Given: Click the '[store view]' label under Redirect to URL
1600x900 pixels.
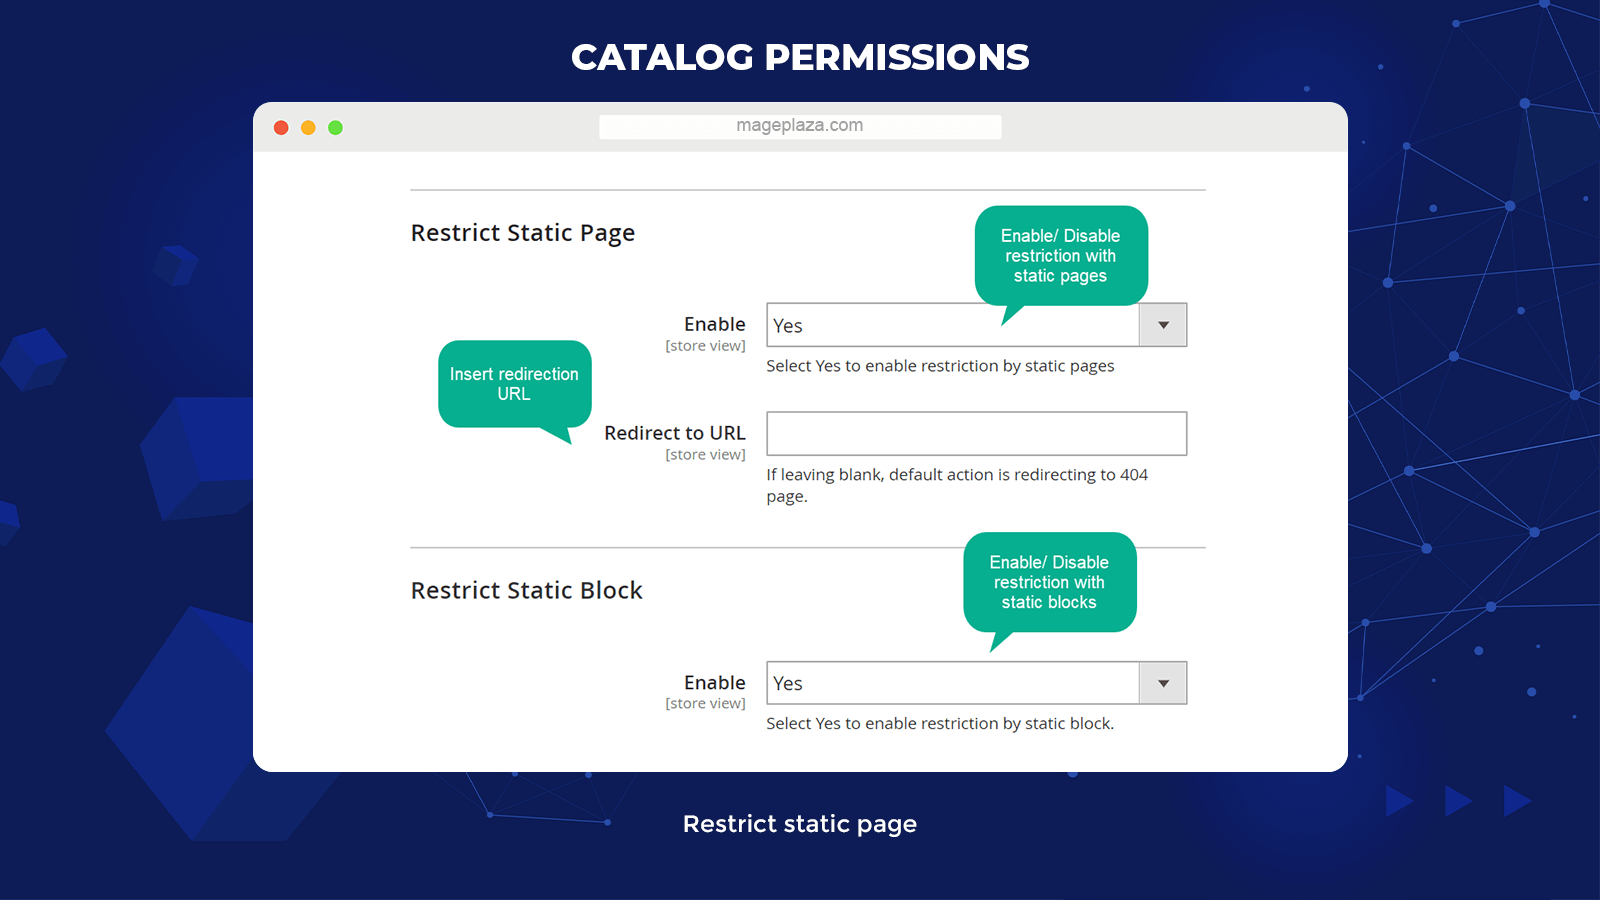Looking at the screenshot, I should (x=705, y=454).
